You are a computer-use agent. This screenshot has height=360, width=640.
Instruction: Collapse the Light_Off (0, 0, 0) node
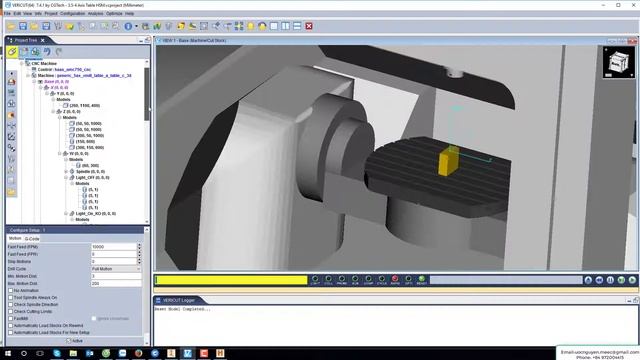click(66, 178)
